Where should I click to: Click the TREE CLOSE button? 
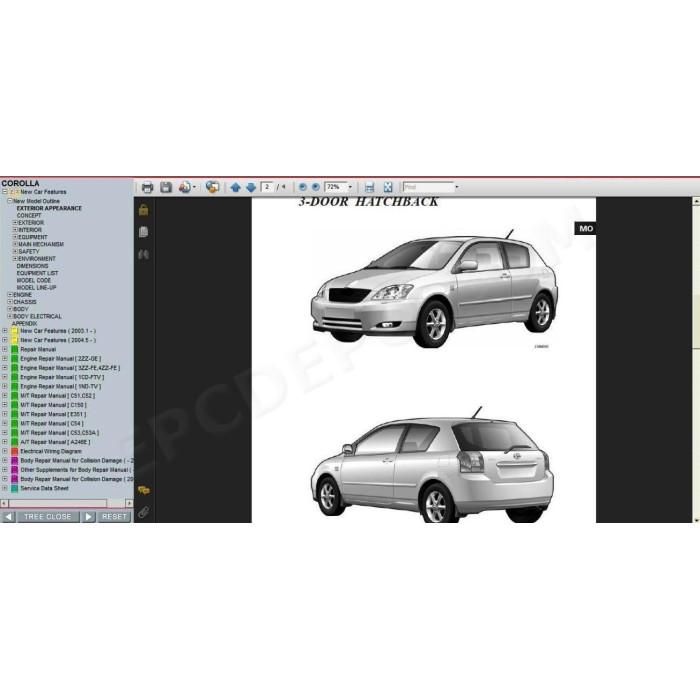pos(48,517)
